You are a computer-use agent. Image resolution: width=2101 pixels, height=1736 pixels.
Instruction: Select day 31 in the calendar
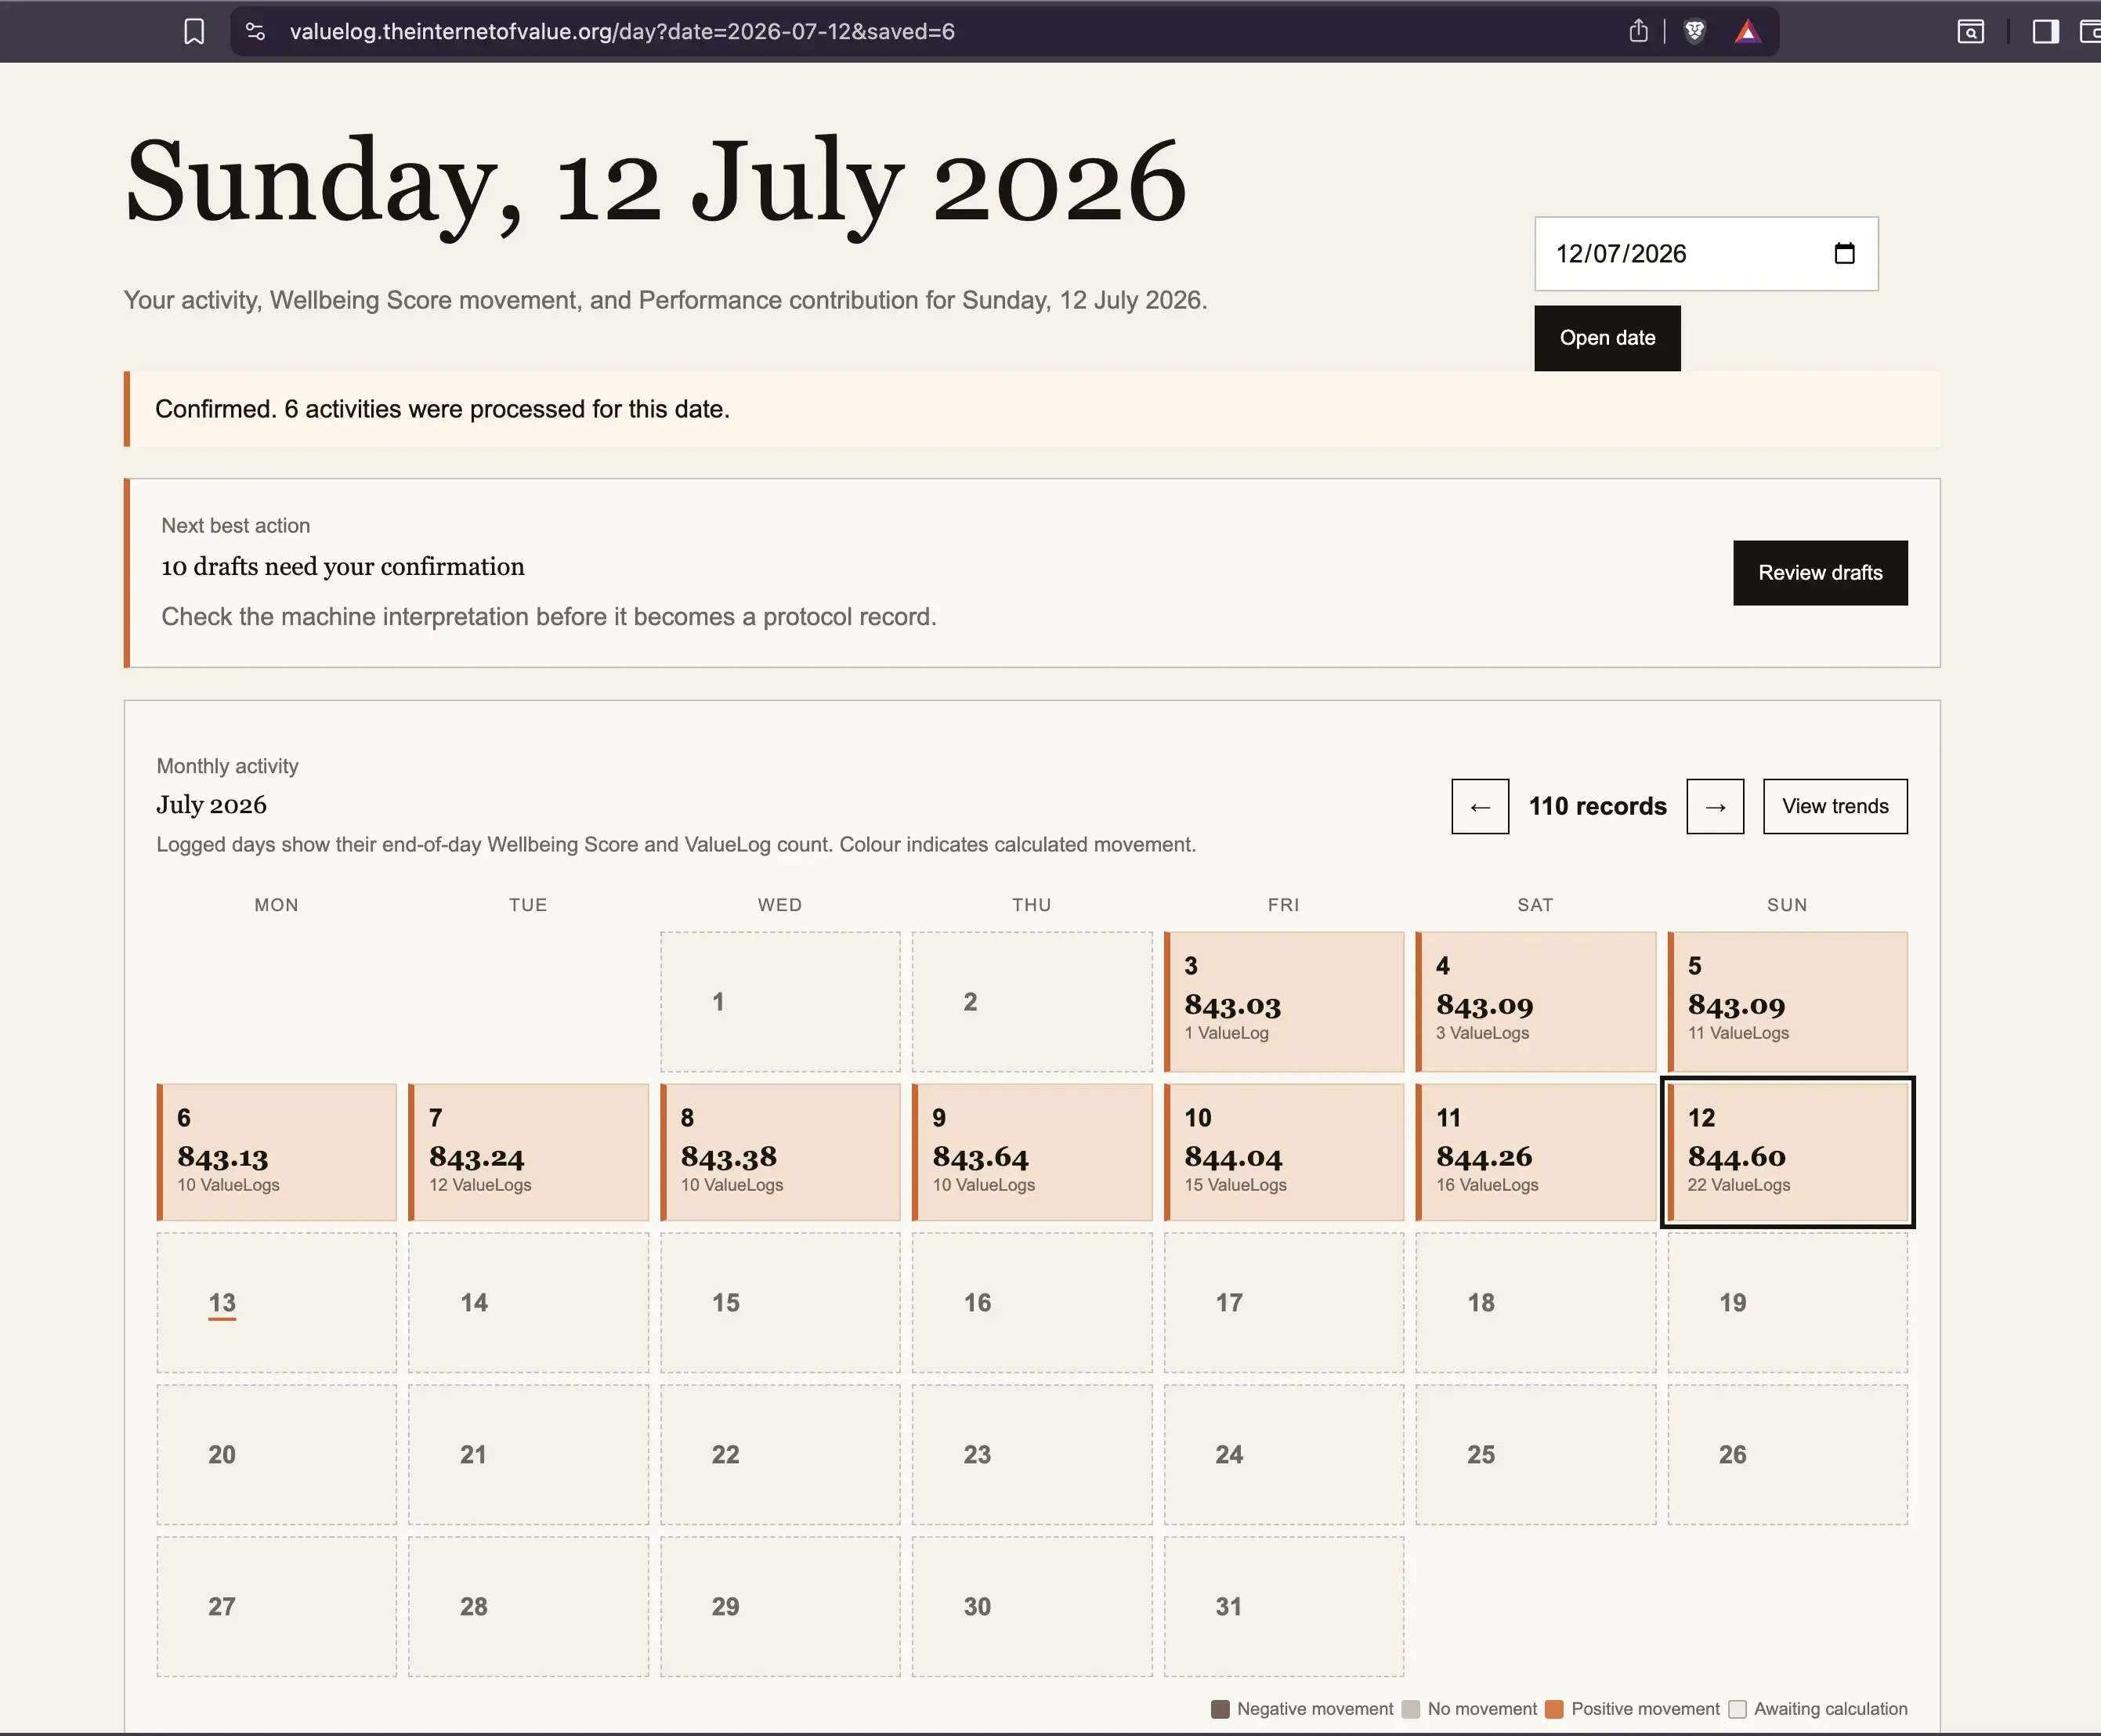(x=1284, y=1607)
